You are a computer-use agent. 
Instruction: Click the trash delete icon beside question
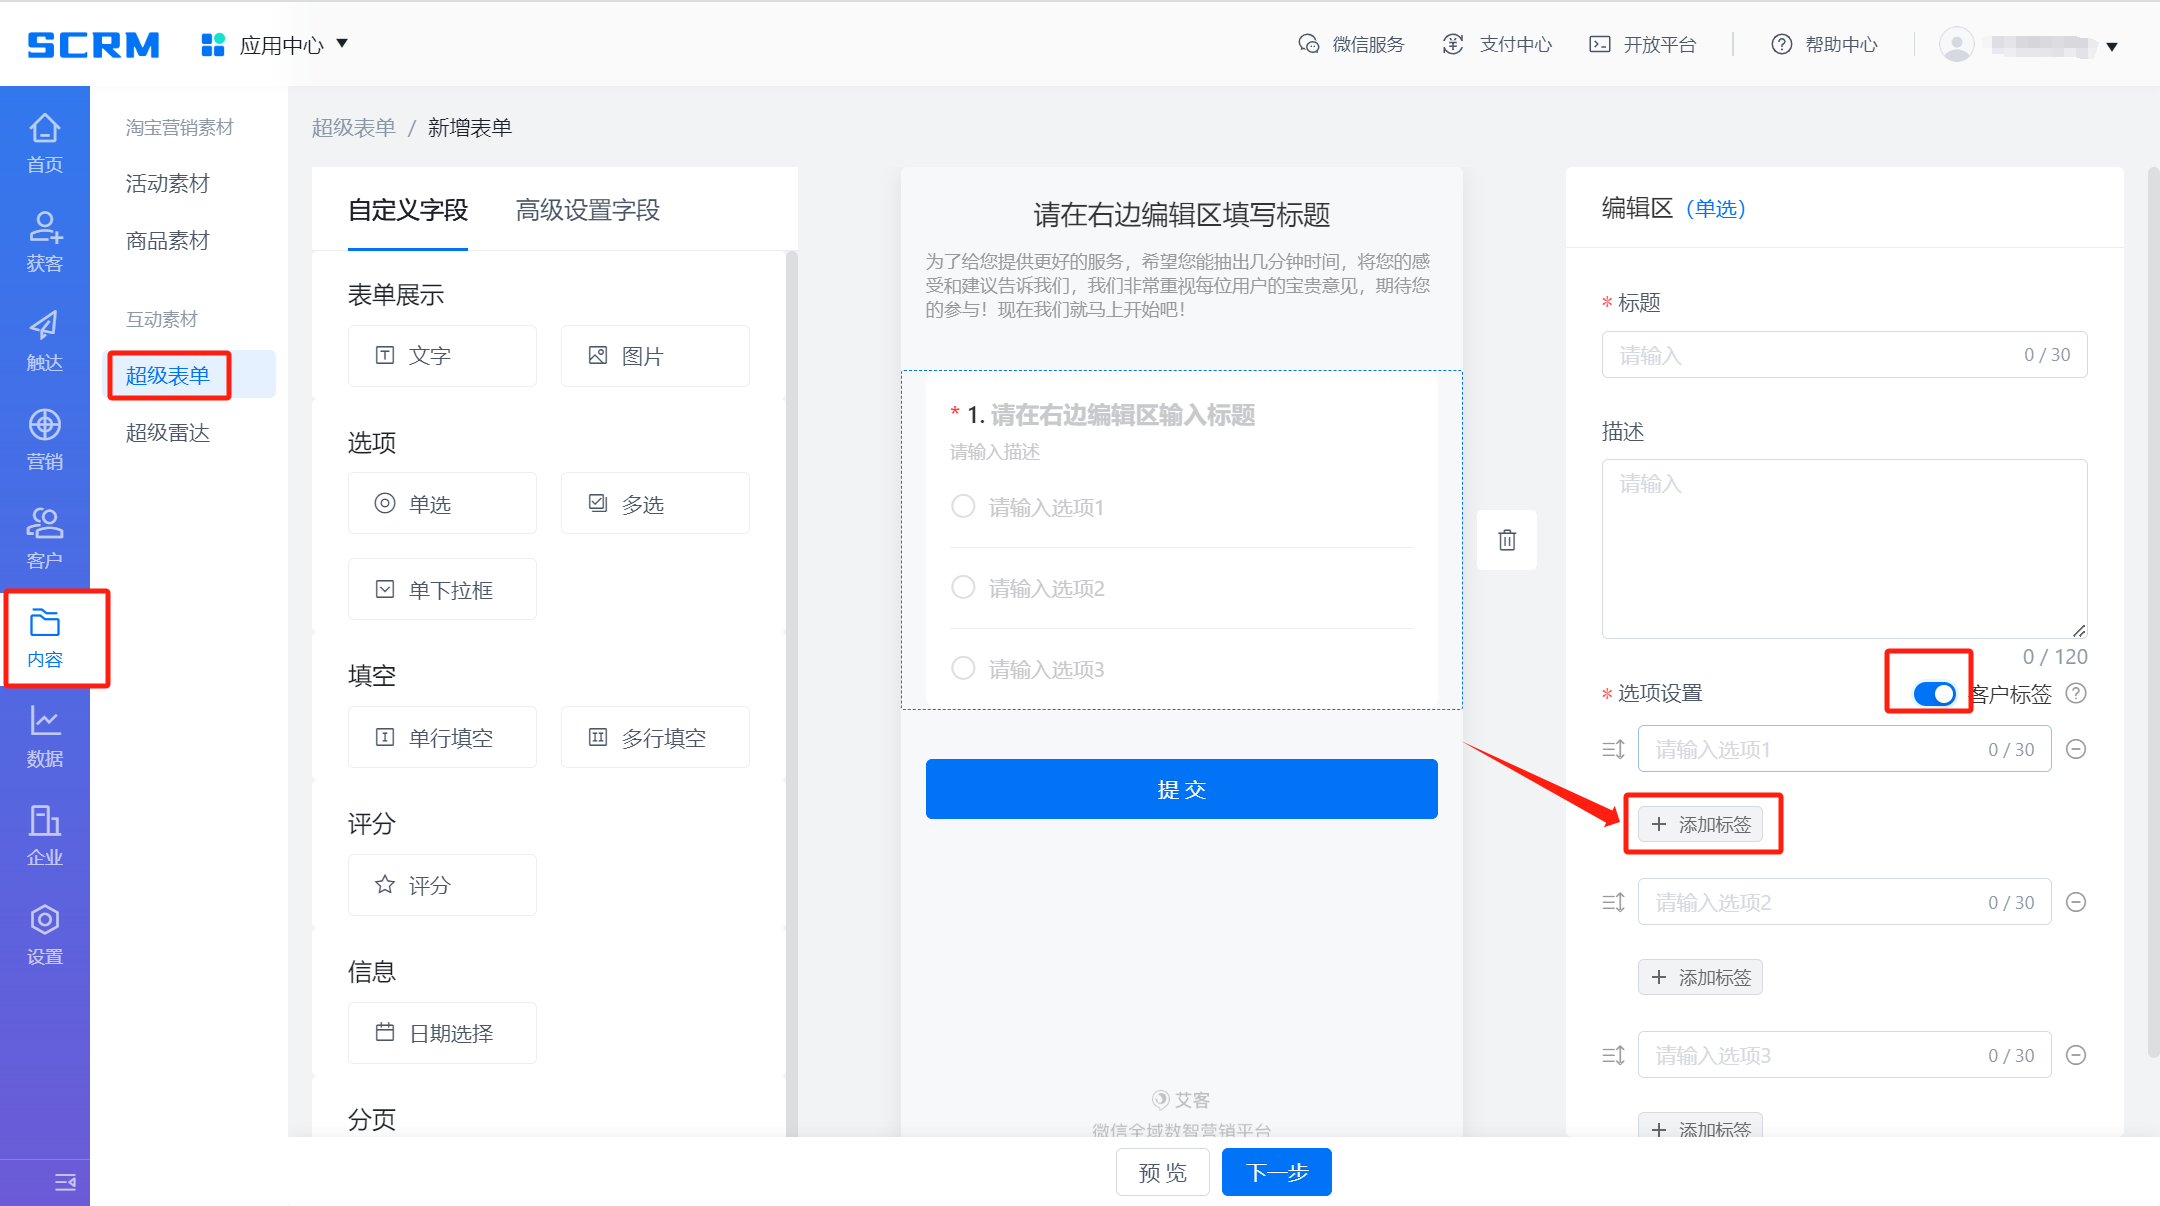click(1507, 540)
